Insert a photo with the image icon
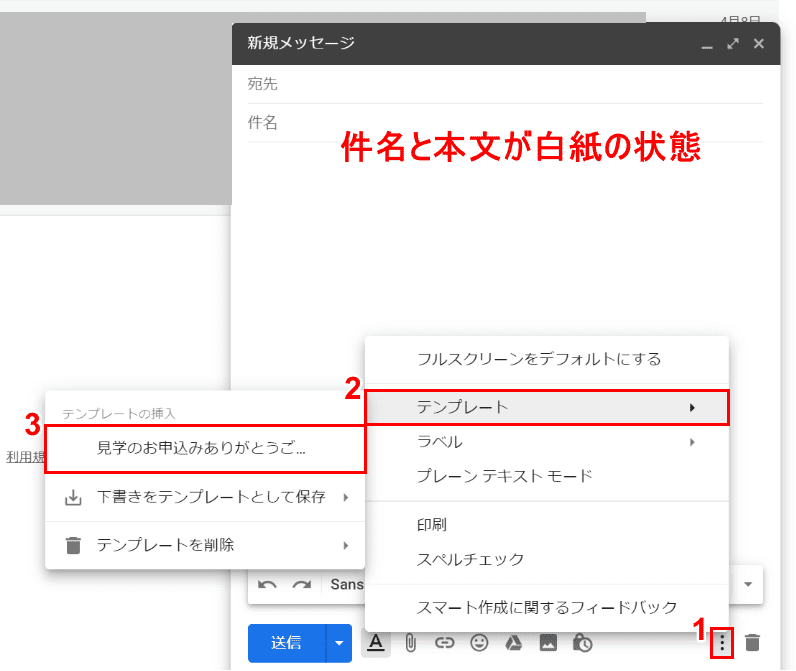The image size is (796, 671). [x=548, y=643]
